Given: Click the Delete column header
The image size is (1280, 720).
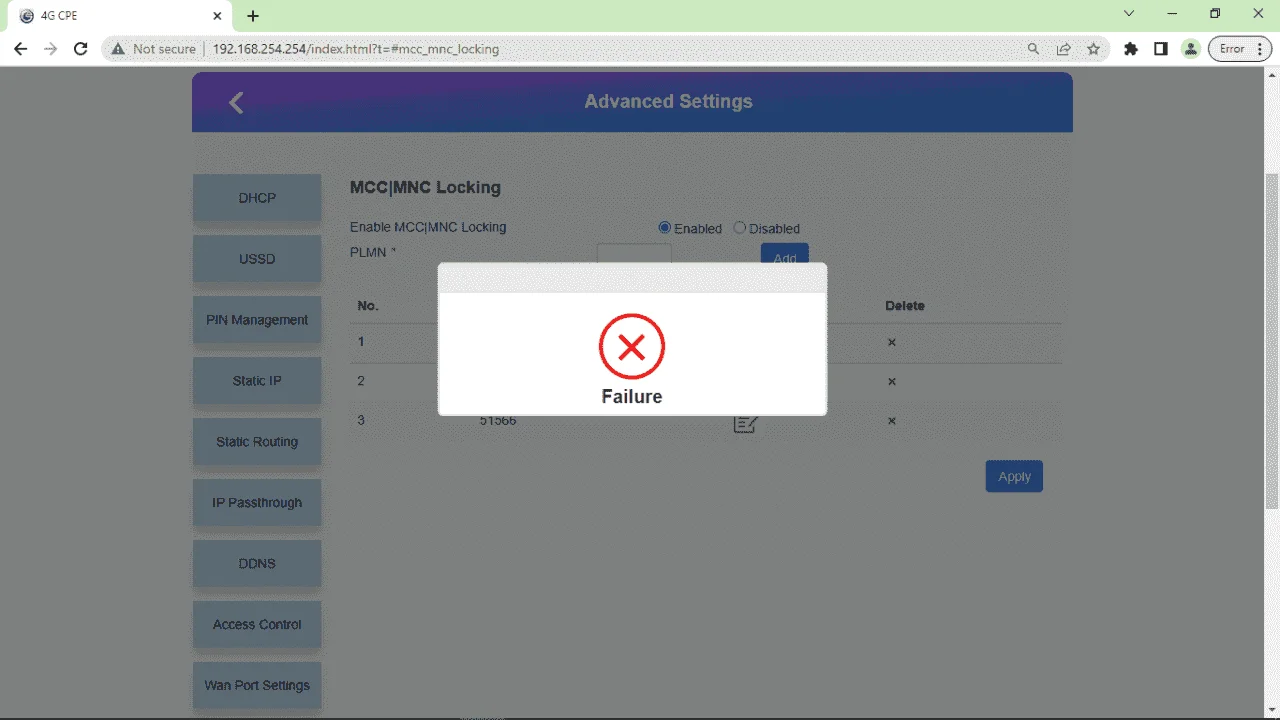Looking at the screenshot, I should 905,305.
